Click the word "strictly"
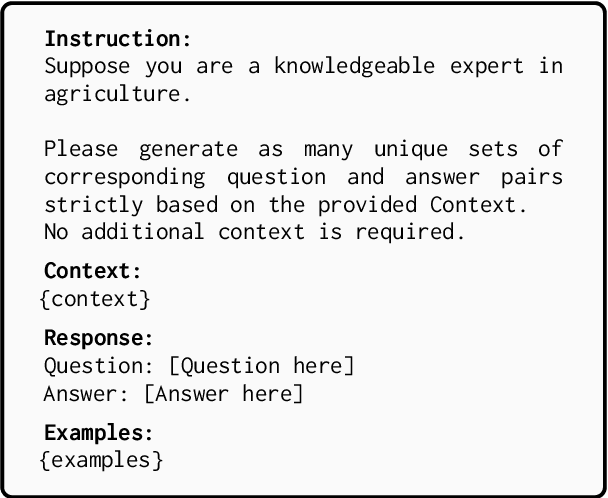The image size is (608, 498). point(92,205)
